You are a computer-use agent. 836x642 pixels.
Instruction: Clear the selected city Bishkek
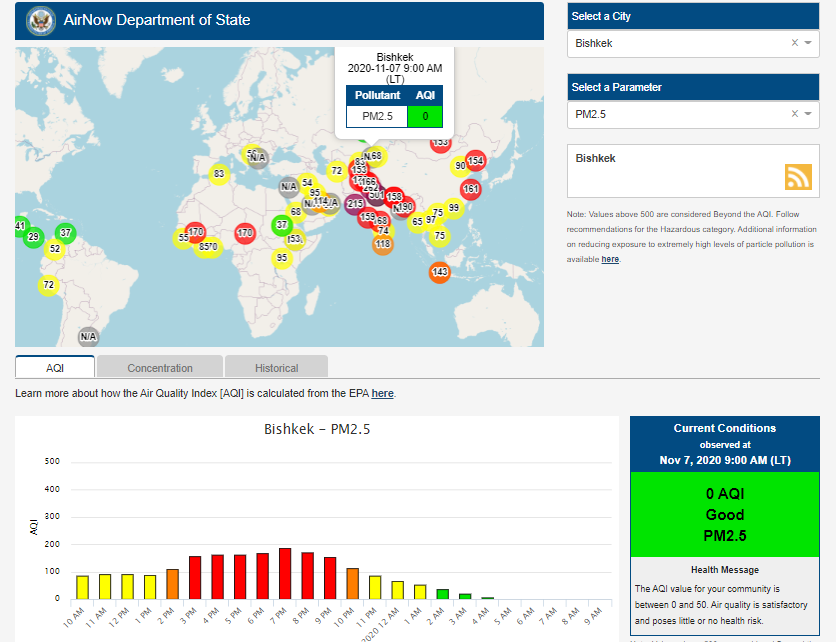coord(795,43)
